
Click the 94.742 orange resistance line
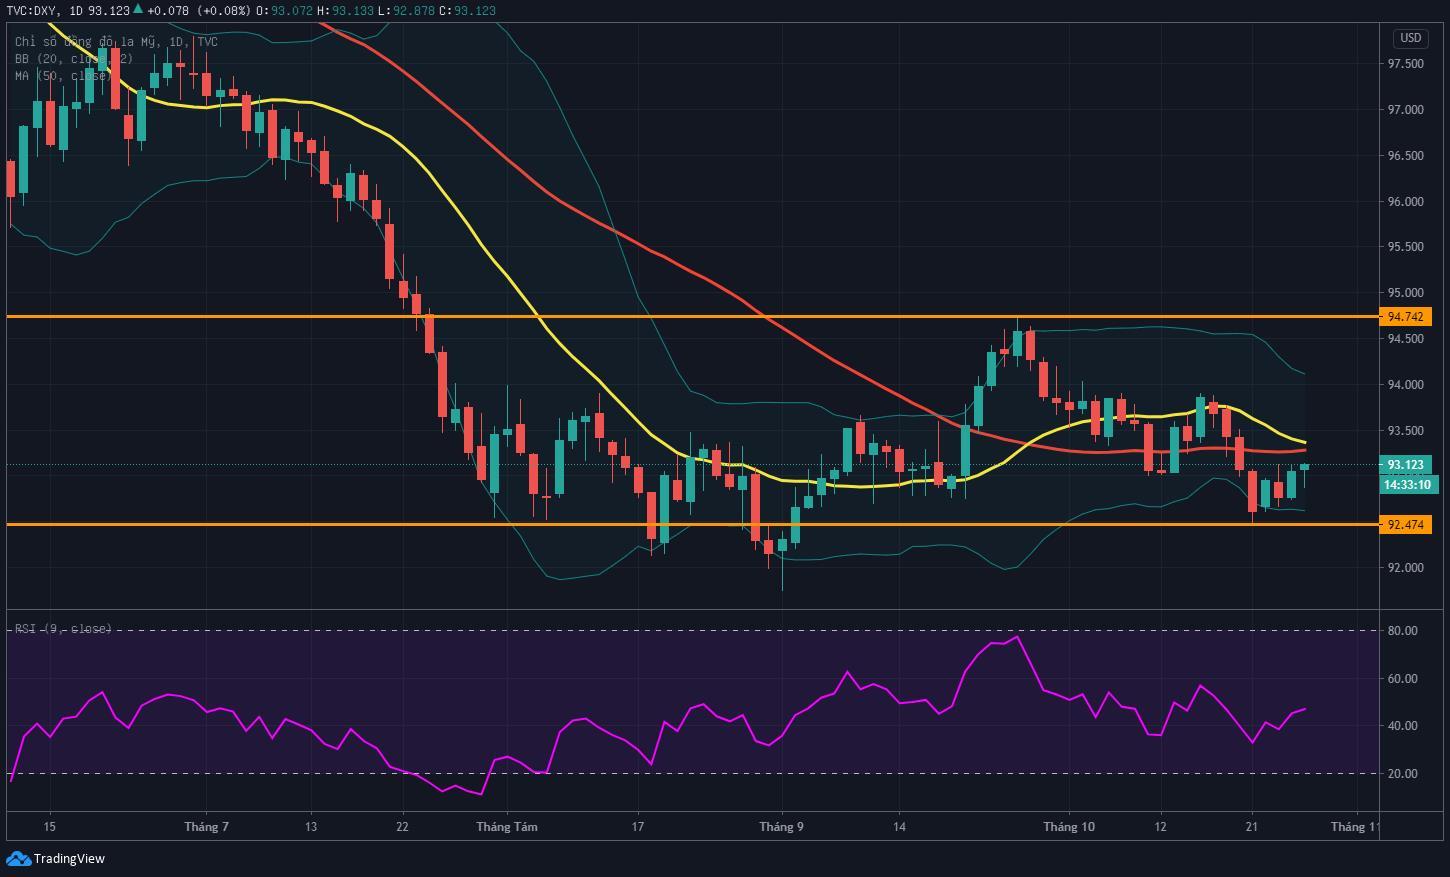pos(692,317)
